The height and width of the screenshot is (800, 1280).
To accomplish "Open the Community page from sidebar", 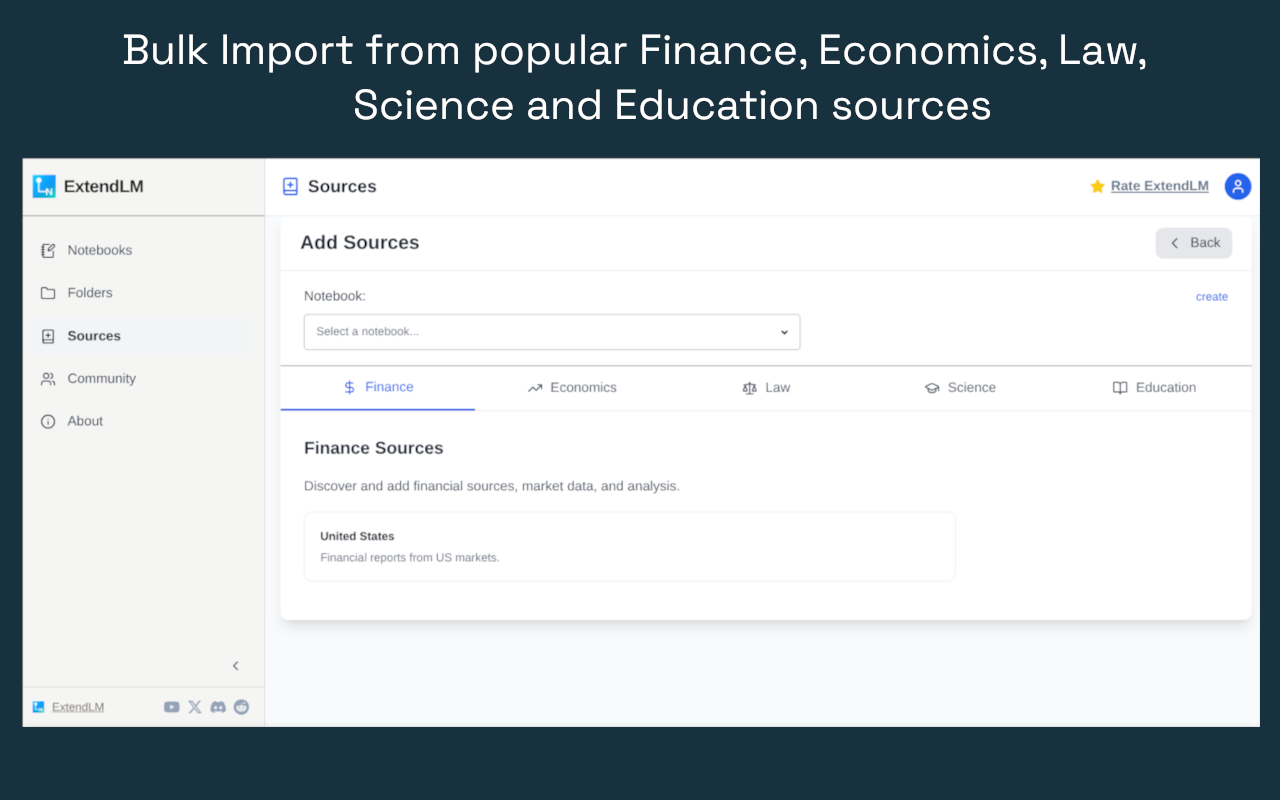I will 101,379.
